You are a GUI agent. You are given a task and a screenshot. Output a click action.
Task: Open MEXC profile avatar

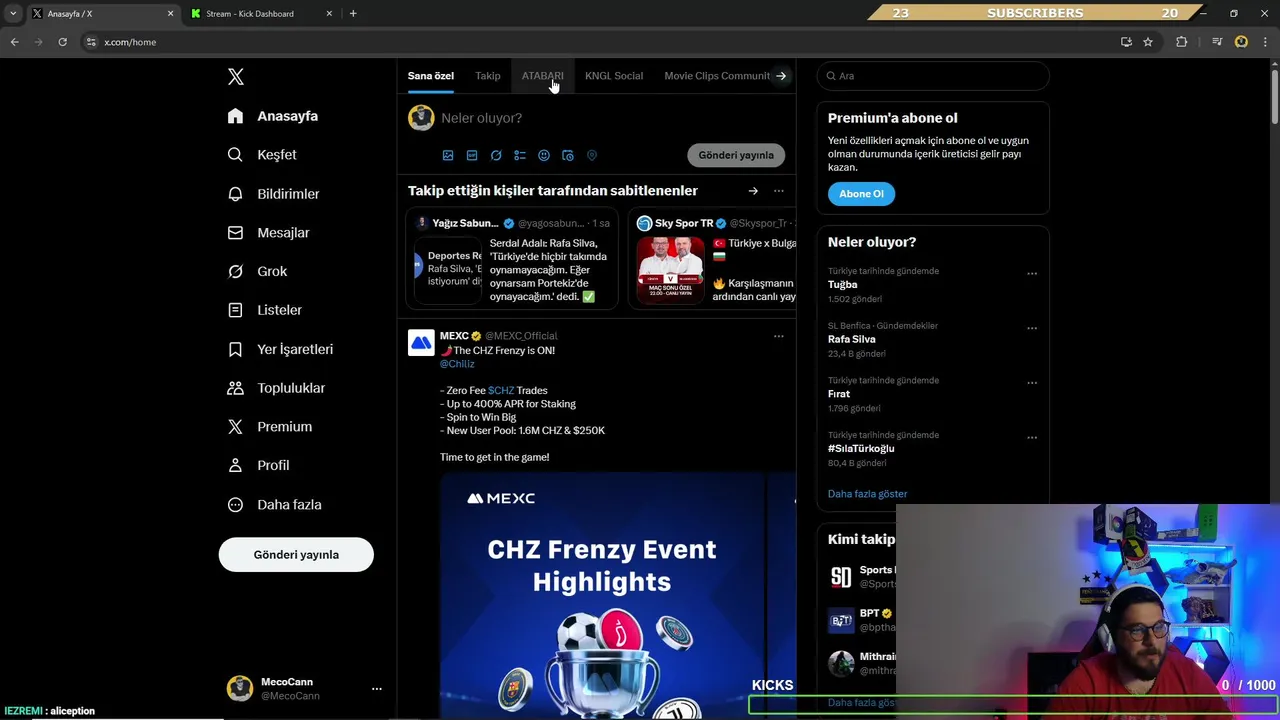click(421, 343)
